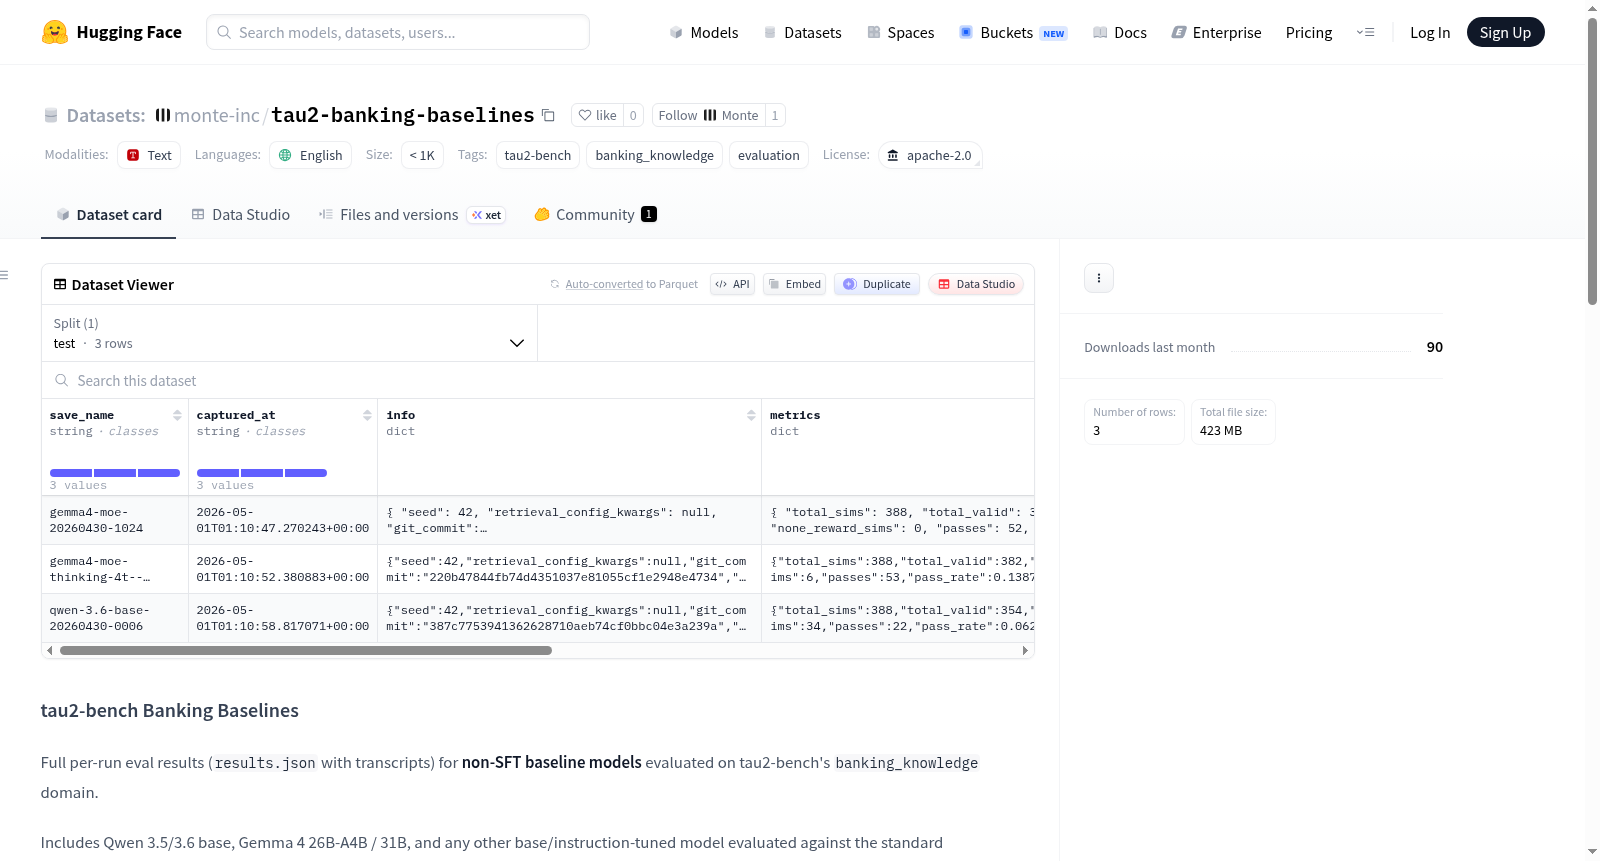
Task: Open the navigation overflow menu icon
Action: coord(1365,32)
